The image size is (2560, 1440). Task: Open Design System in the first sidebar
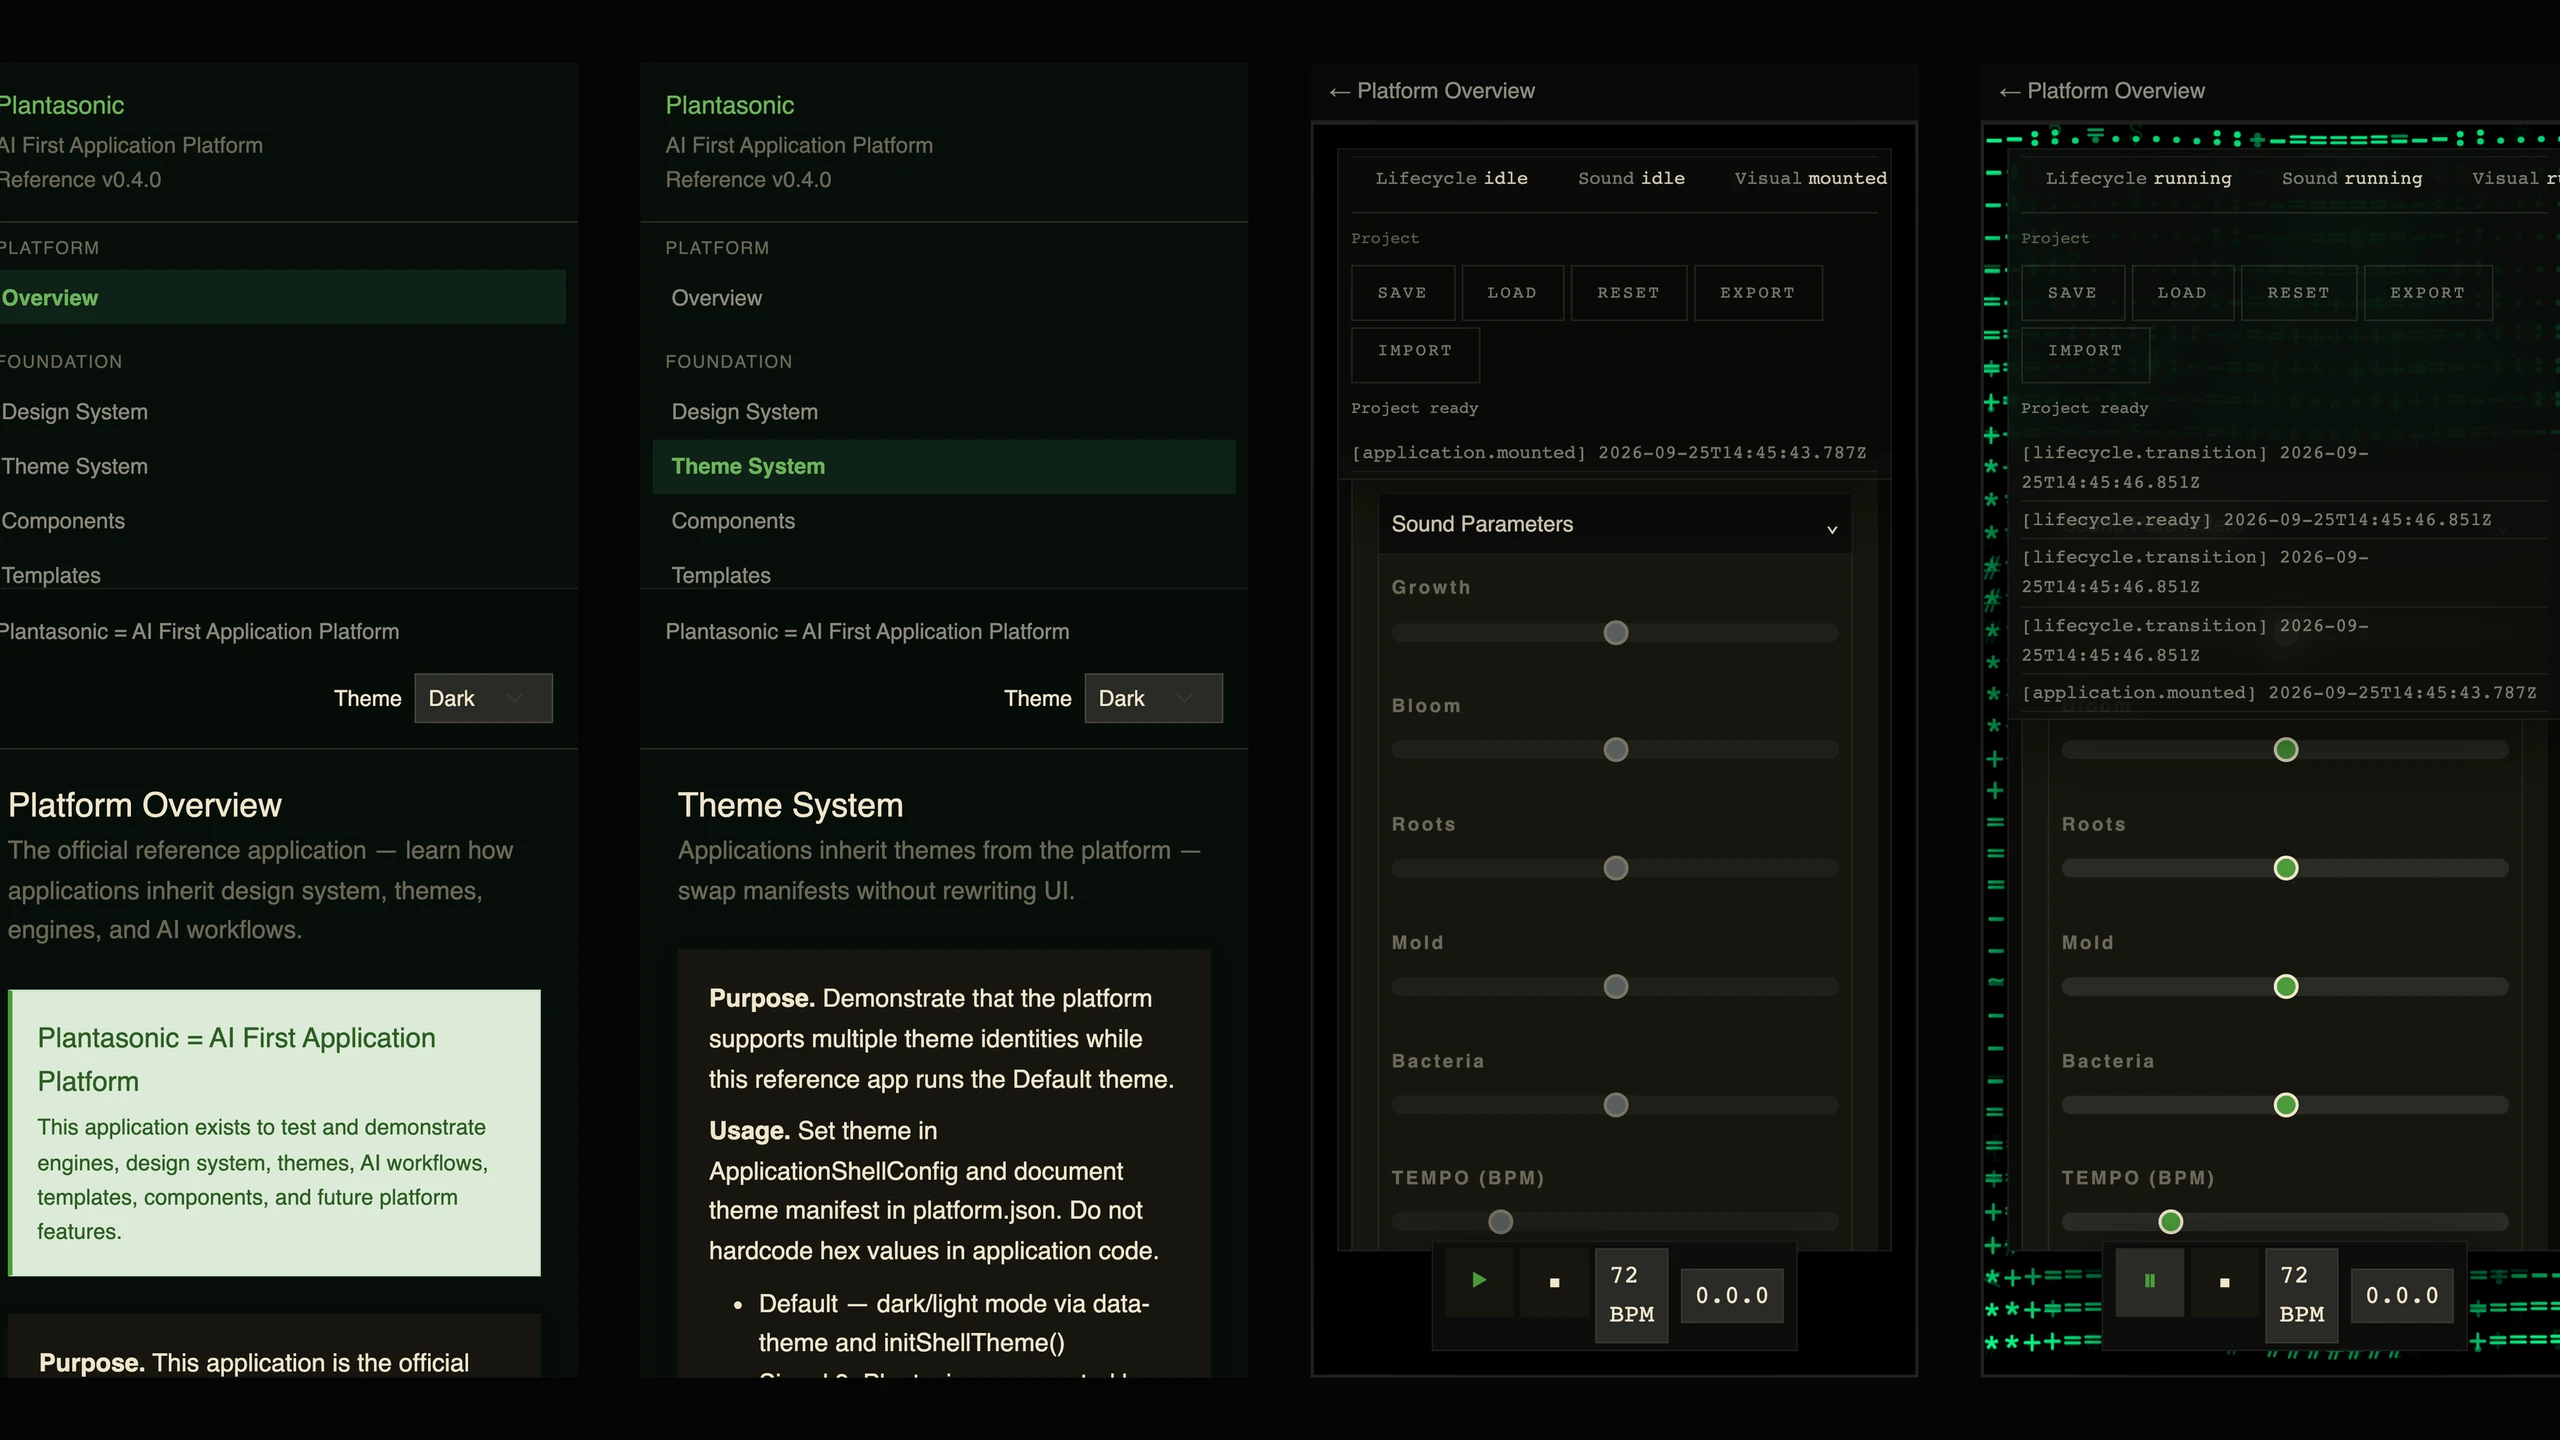[x=282, y=412]
